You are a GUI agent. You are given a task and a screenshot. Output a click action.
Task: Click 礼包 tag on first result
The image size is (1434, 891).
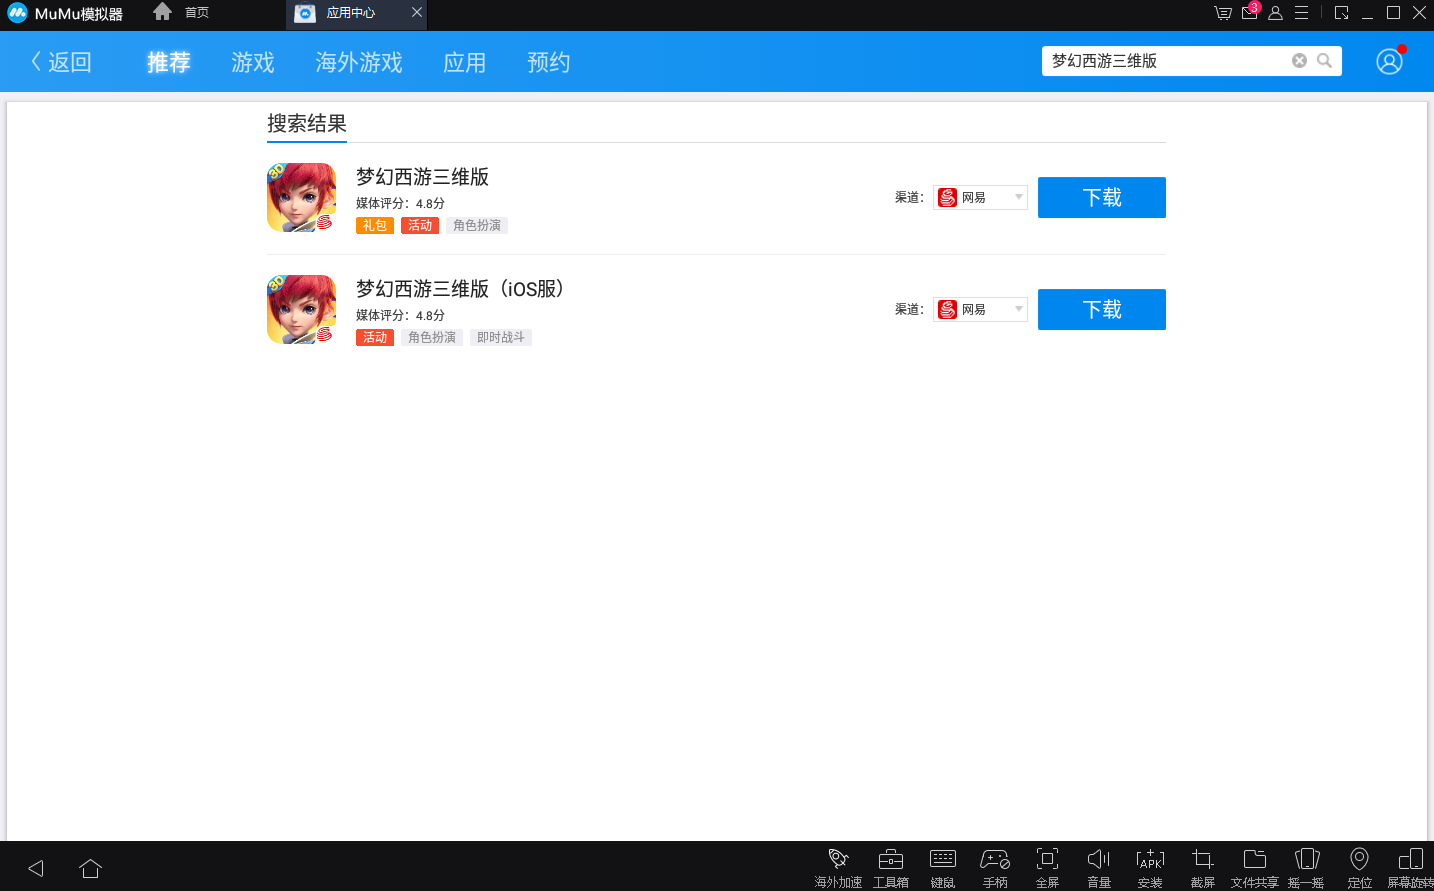pyautogui.click(x=375, y=226)
